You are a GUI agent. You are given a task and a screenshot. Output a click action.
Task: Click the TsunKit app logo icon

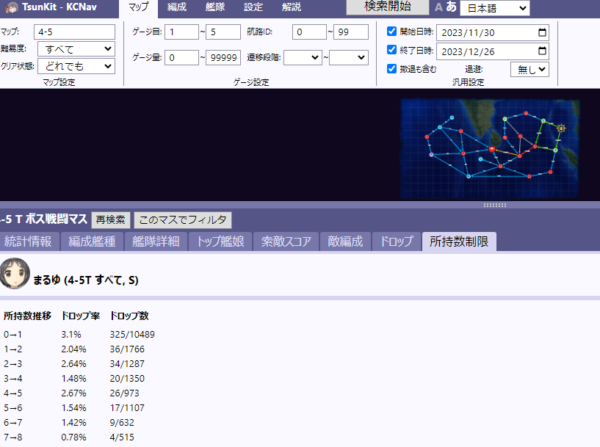point(10,7)
